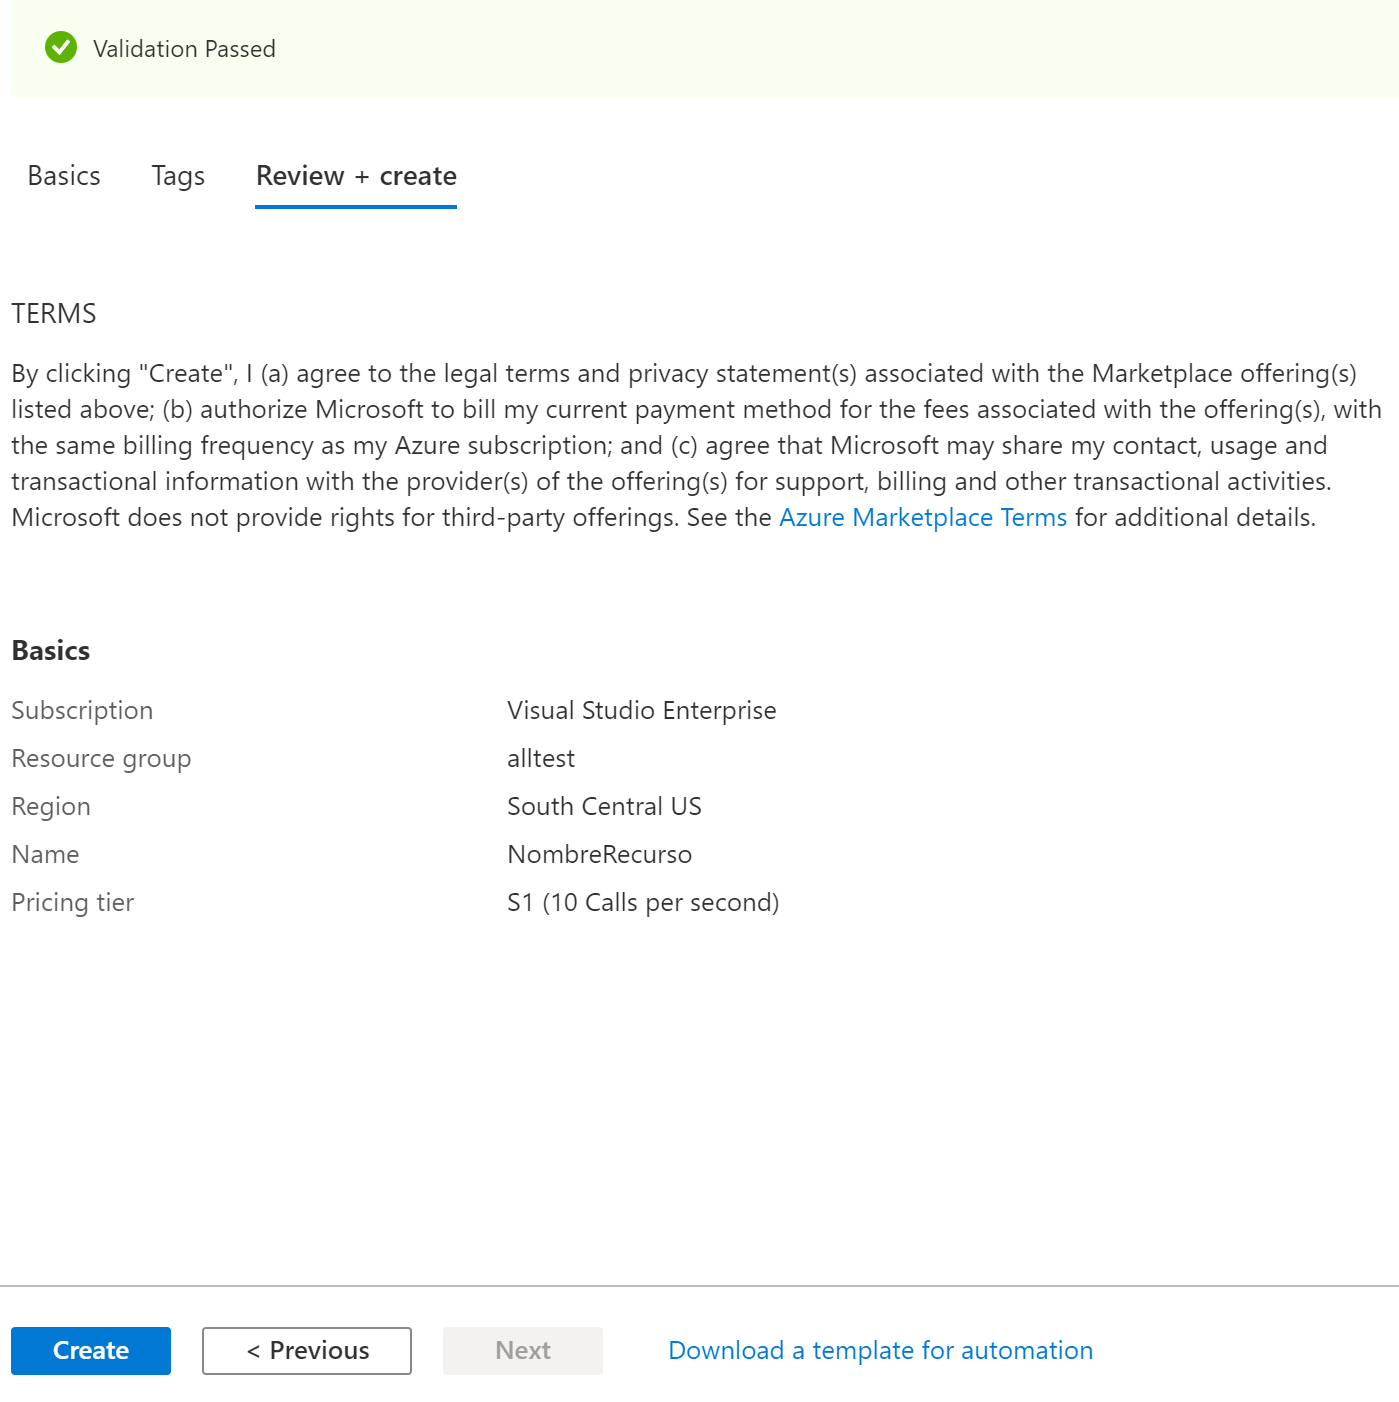
Task: Click the S1 pricing tier value
Action: [x=643, y=902]
